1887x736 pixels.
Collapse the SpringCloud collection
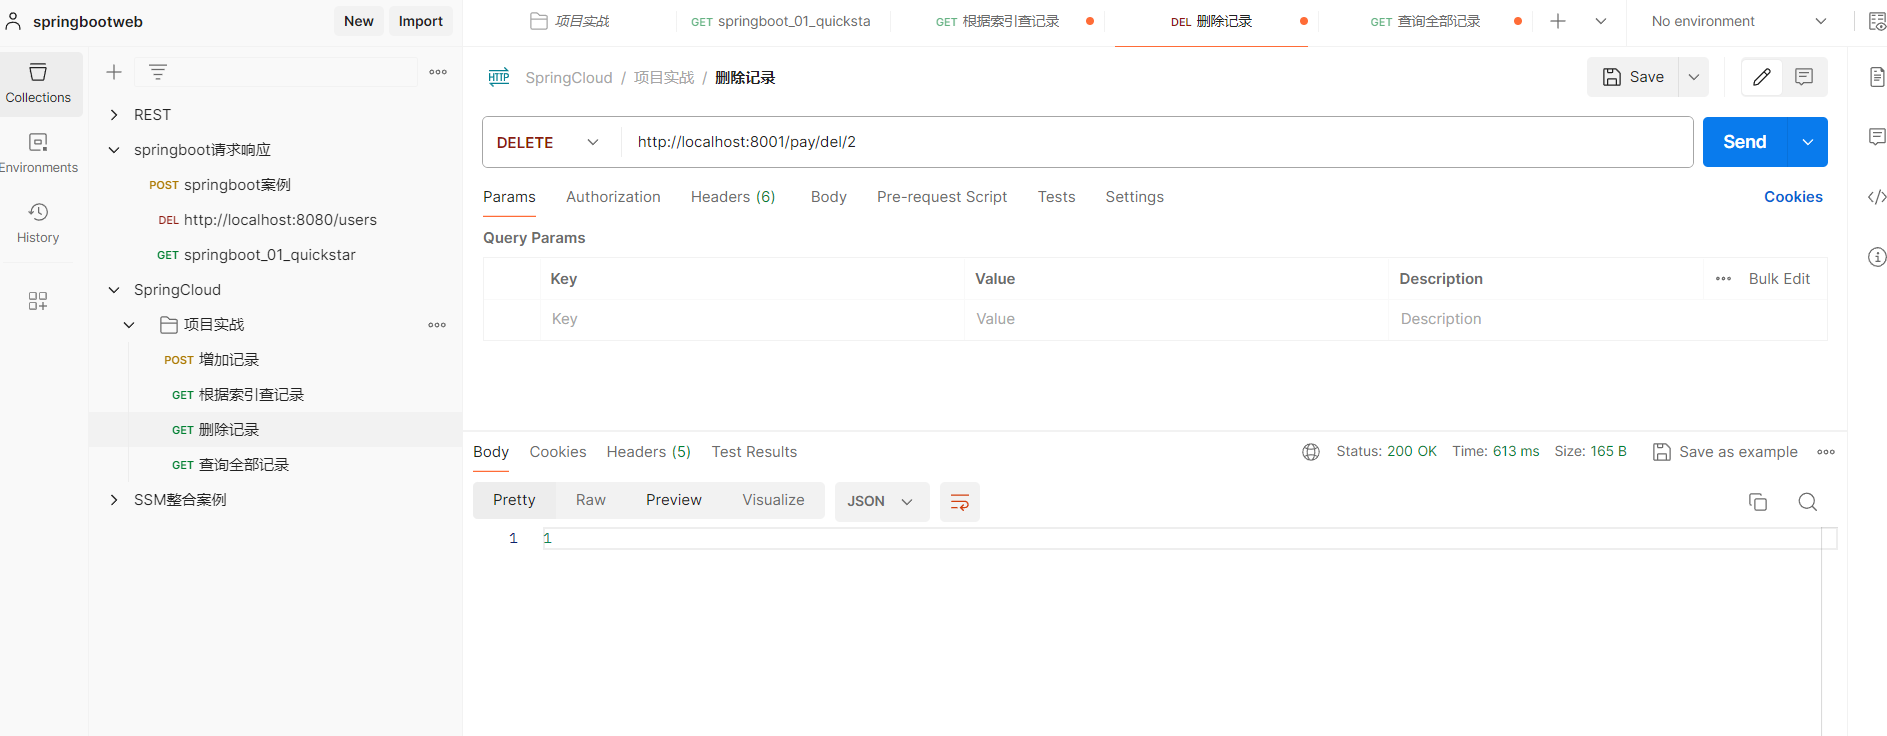click(x=114, y=290)
